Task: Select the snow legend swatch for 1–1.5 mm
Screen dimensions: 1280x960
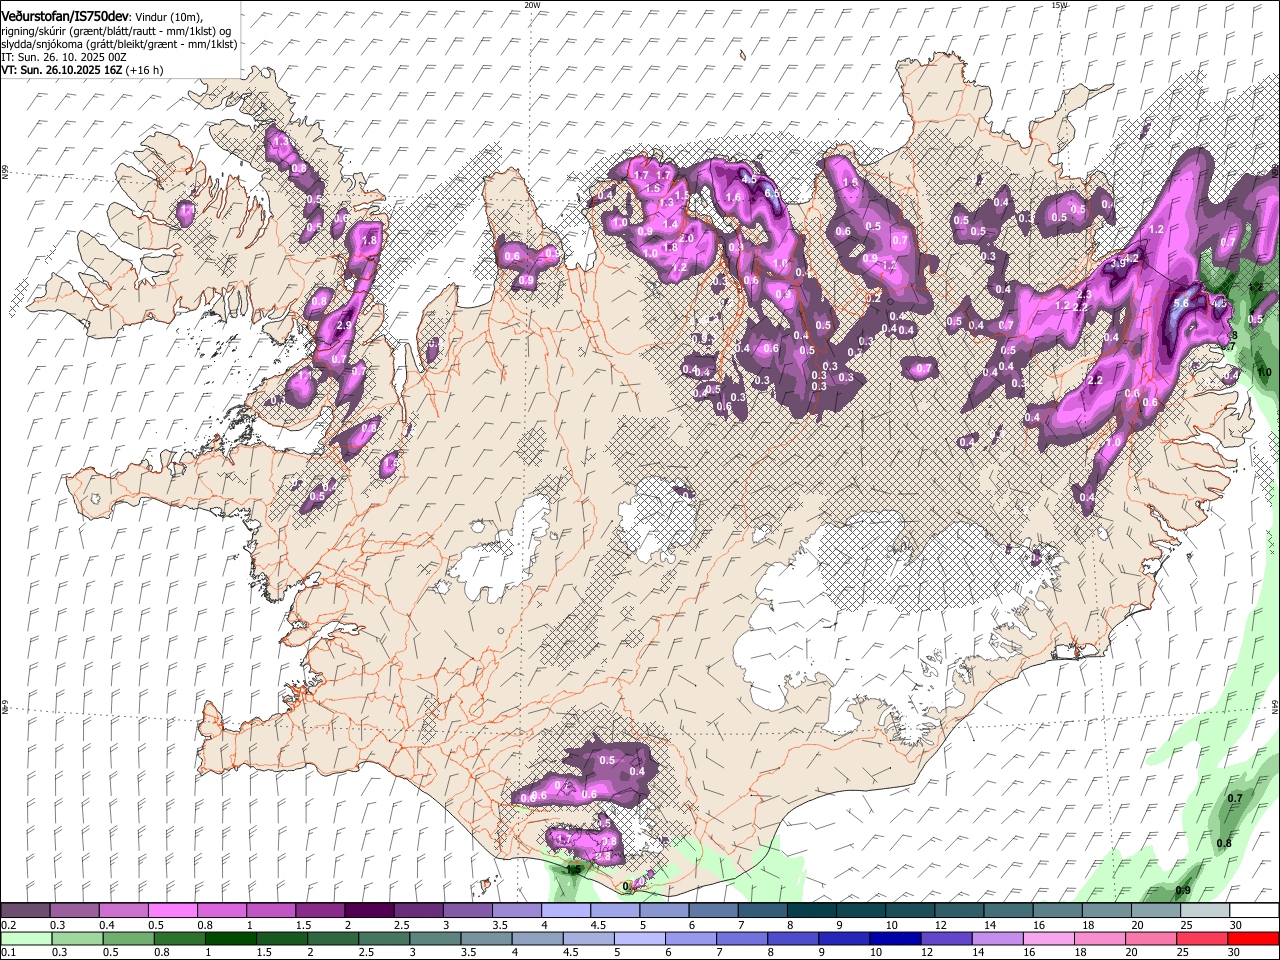Action: coord(271,910)
